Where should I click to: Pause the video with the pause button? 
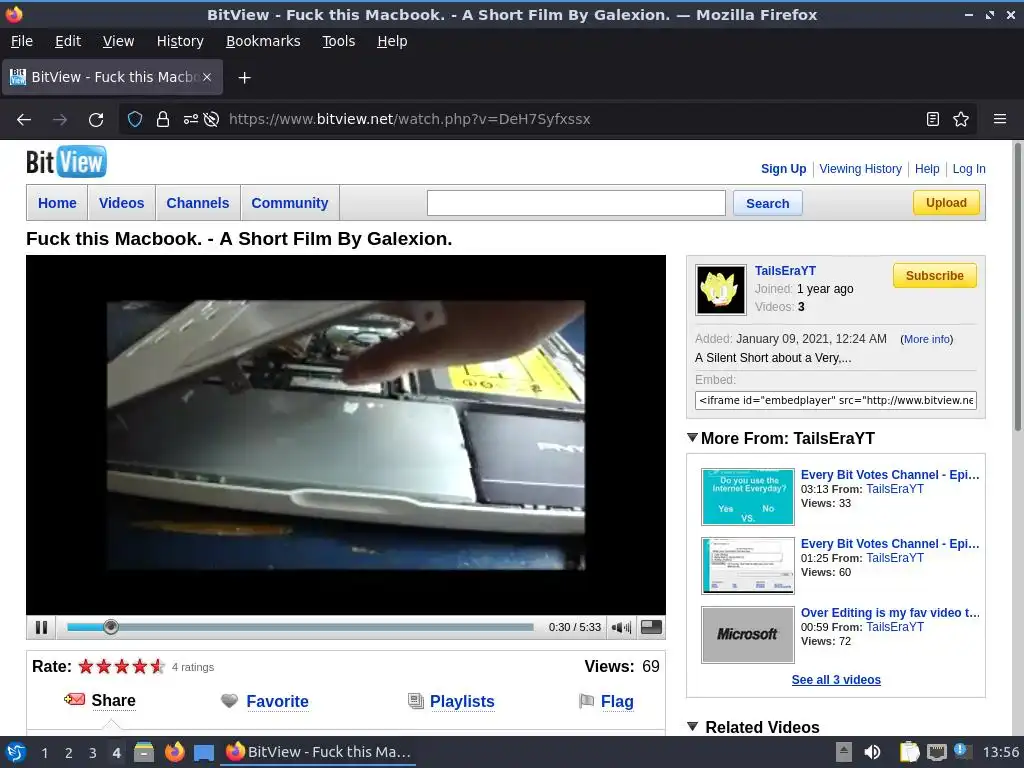[41, 628]
